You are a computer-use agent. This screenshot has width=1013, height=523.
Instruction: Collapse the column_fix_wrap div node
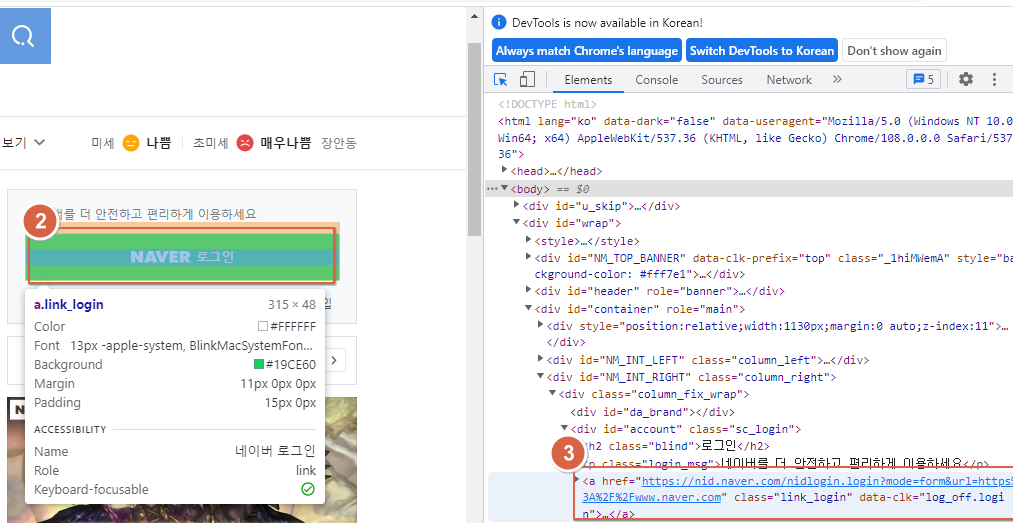[x=553, y=393]
